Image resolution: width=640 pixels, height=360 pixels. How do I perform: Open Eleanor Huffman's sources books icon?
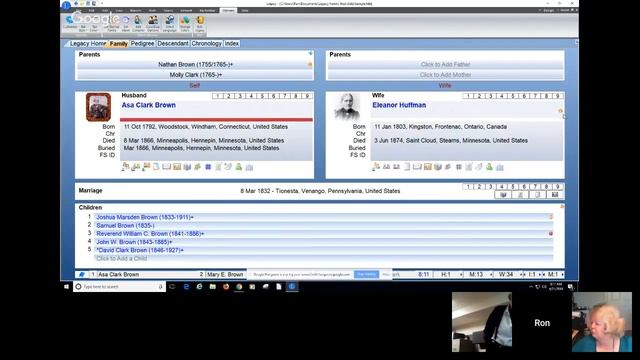coord(438,167)
